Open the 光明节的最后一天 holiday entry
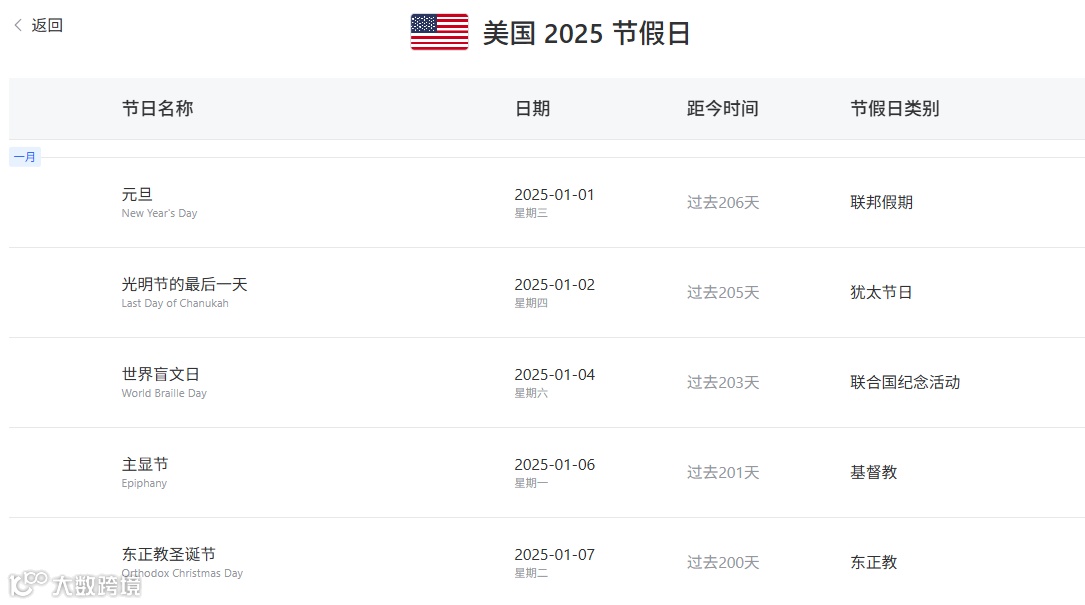This screenshot has width=1085, height=605. click(547, 292)
